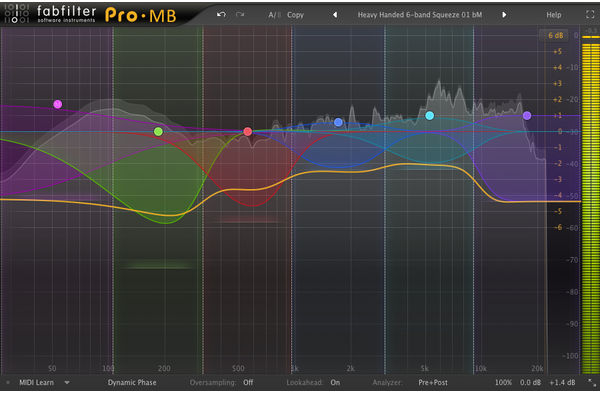Select the cyan band handle
601x393 pixels.
[430, 115]
